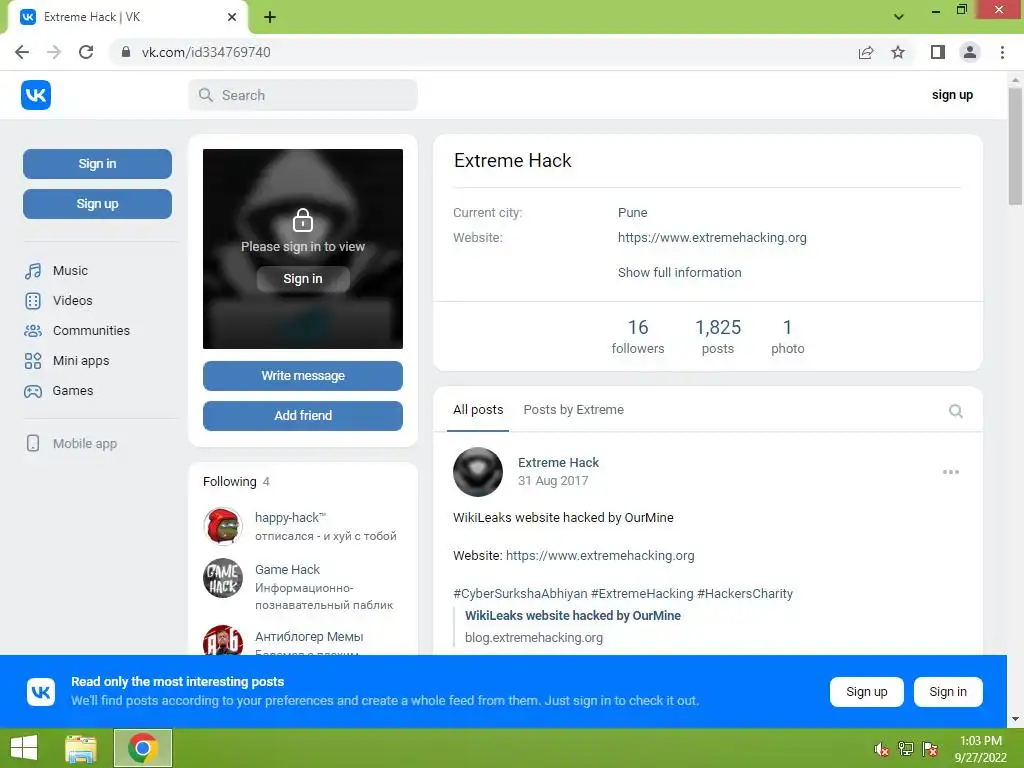Image resolution: width=1024 pixels, height=768 pixels.
Task: Click the taskbar clock showing 1:03 PM
Action: click(x=980, y=749)
